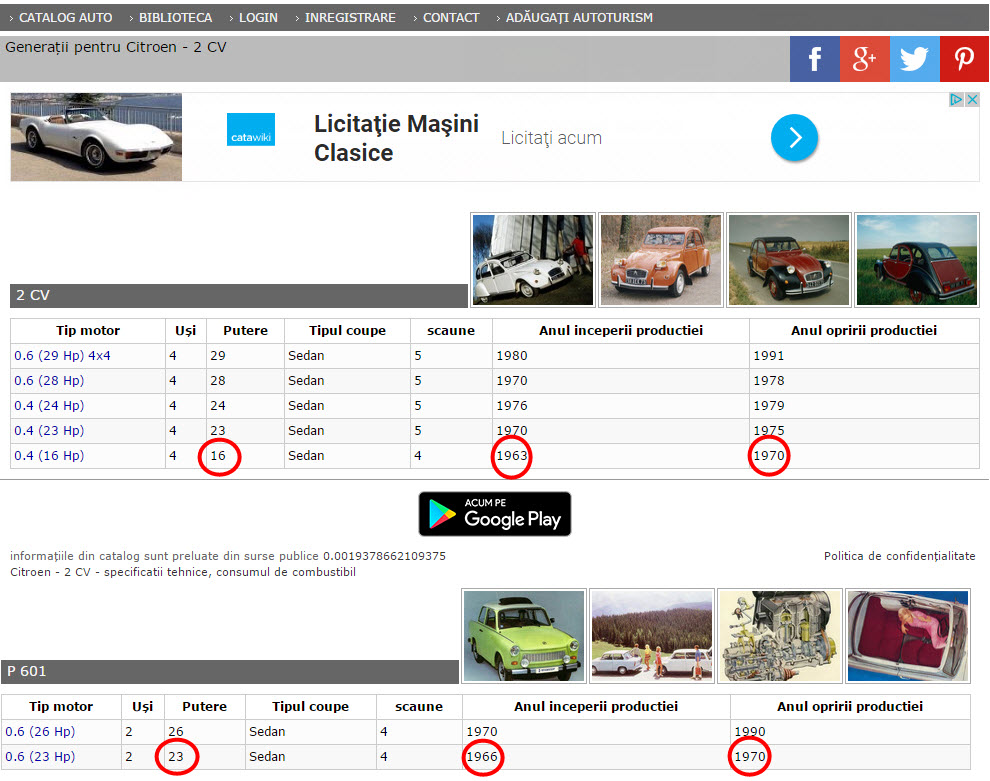
Task: Click P 601 table Uși header
Action: [x=143, y=706]
